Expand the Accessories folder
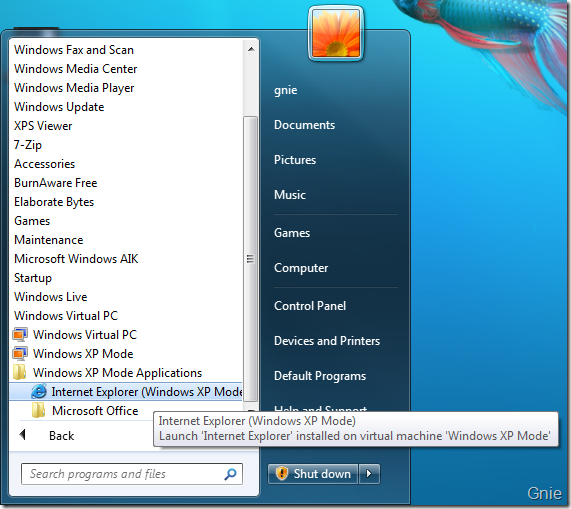 (x=44, y=164)
